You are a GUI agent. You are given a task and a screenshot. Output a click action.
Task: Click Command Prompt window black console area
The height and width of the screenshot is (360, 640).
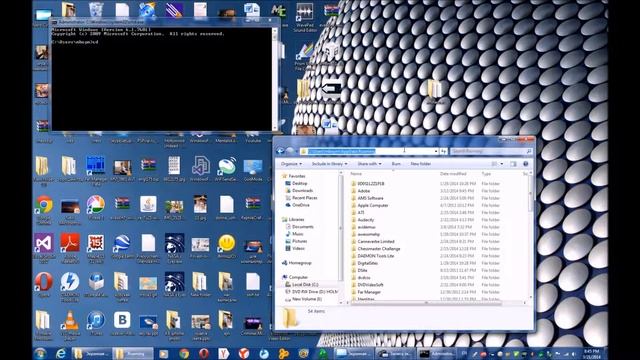pos(161,79)
